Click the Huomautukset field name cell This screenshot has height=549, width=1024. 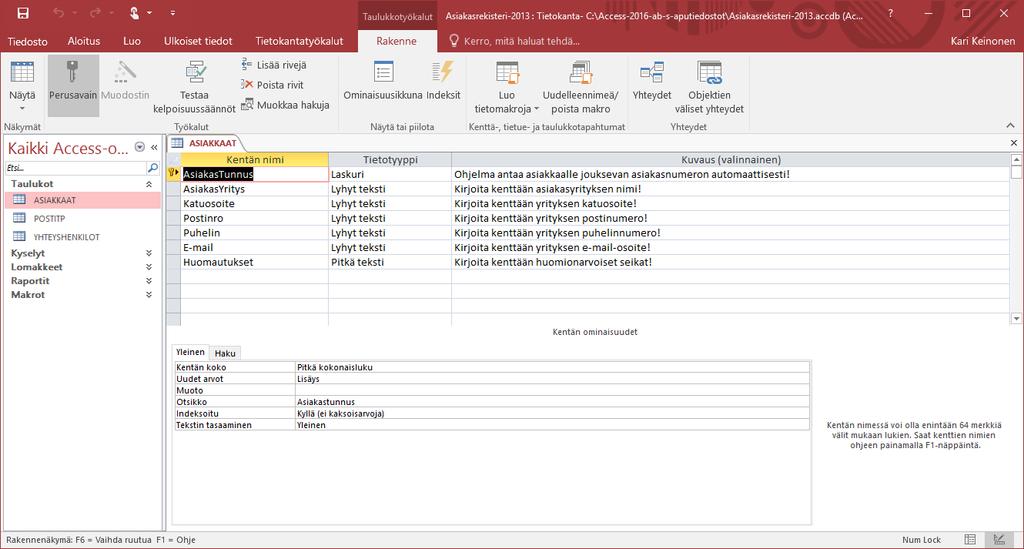tap(254, 262)
